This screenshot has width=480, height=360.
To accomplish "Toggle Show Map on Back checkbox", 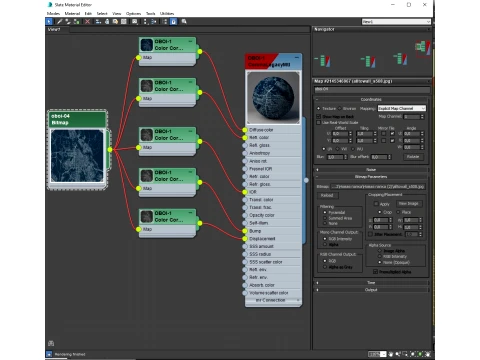I will coord(319,117).
